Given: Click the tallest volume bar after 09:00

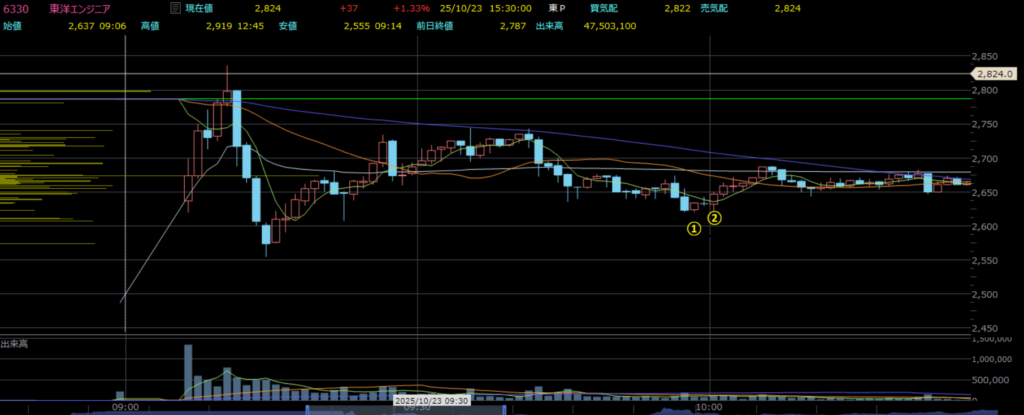Looking at the screenshot, I should (188, 372).
